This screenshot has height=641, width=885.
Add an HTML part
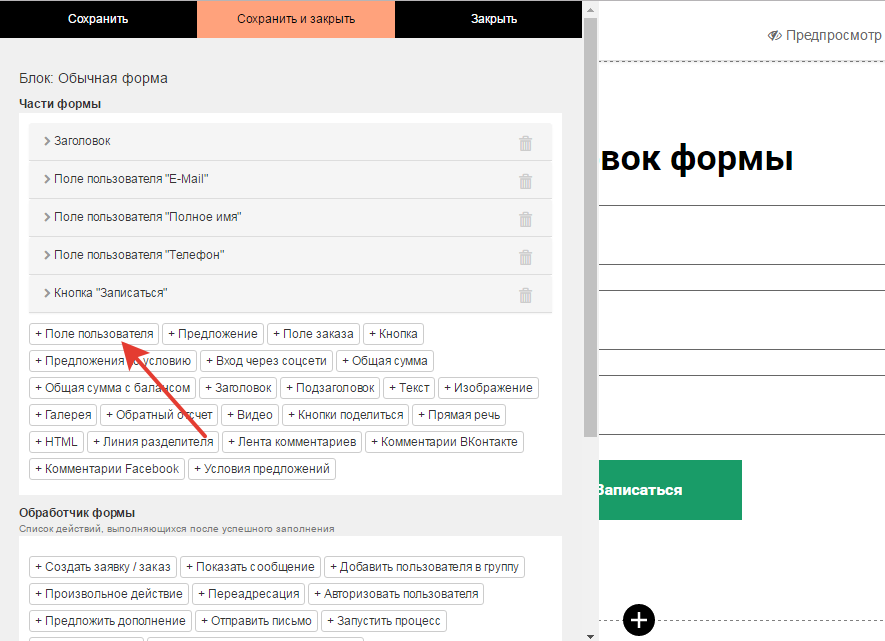(x=56, y=442)
